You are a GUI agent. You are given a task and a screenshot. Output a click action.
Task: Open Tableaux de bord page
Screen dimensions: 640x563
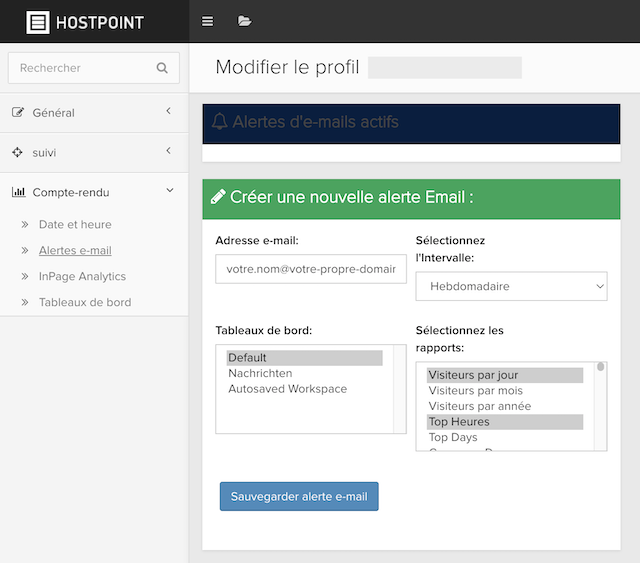85,302
